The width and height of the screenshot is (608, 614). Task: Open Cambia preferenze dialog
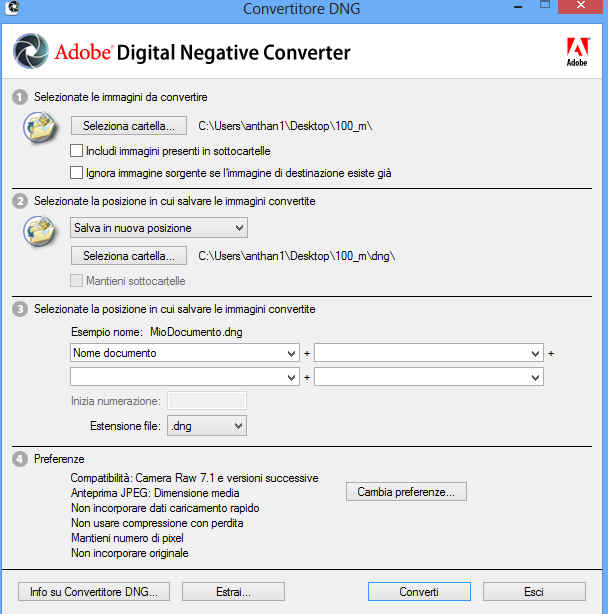(x=406, y=492)
